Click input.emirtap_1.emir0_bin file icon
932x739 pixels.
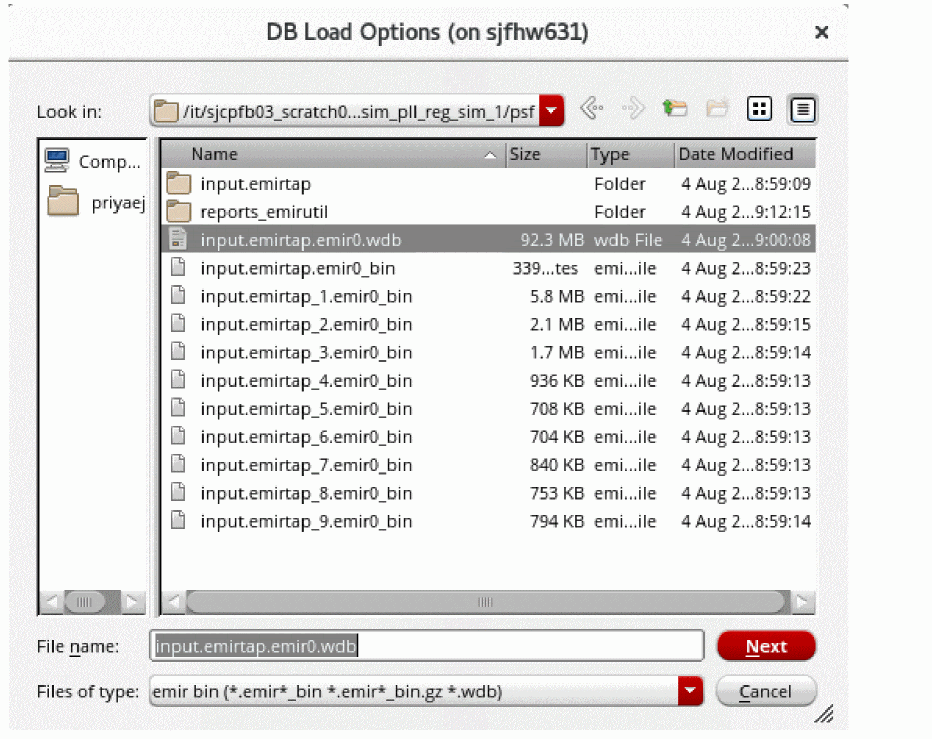(x=178, y=295)
